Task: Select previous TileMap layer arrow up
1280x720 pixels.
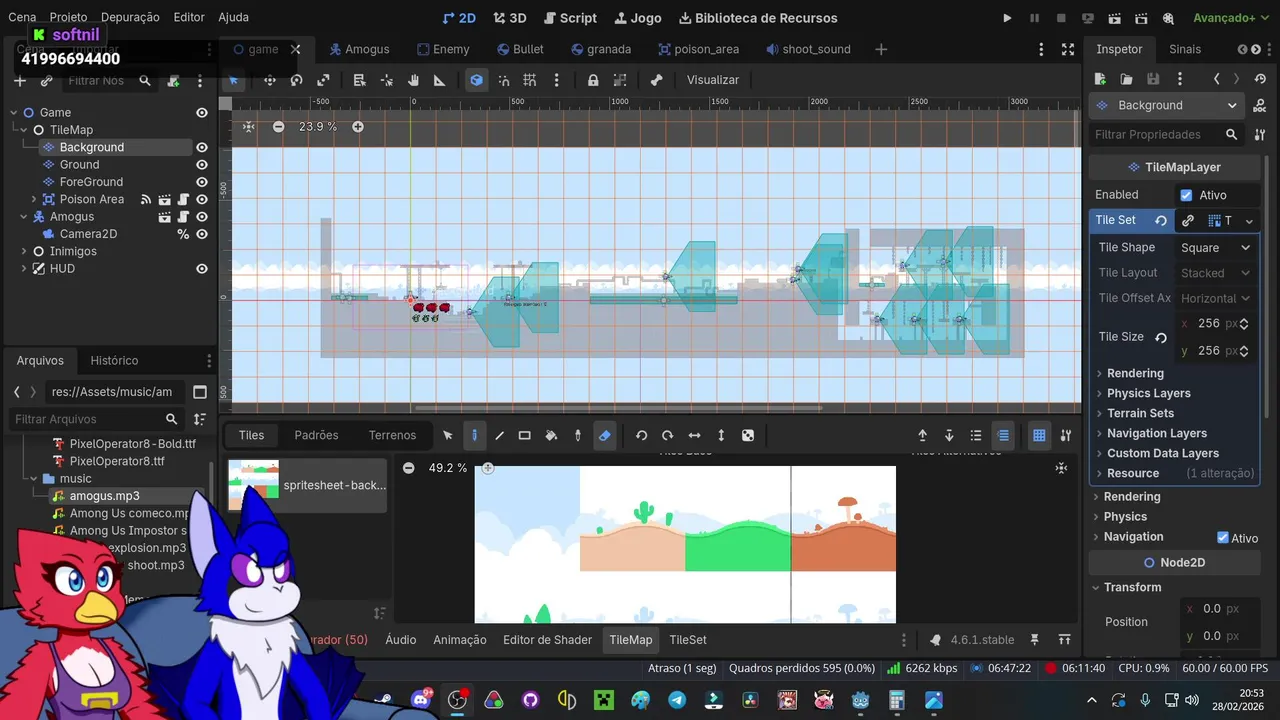Action: pyautogui.click(x=922, y=436)
